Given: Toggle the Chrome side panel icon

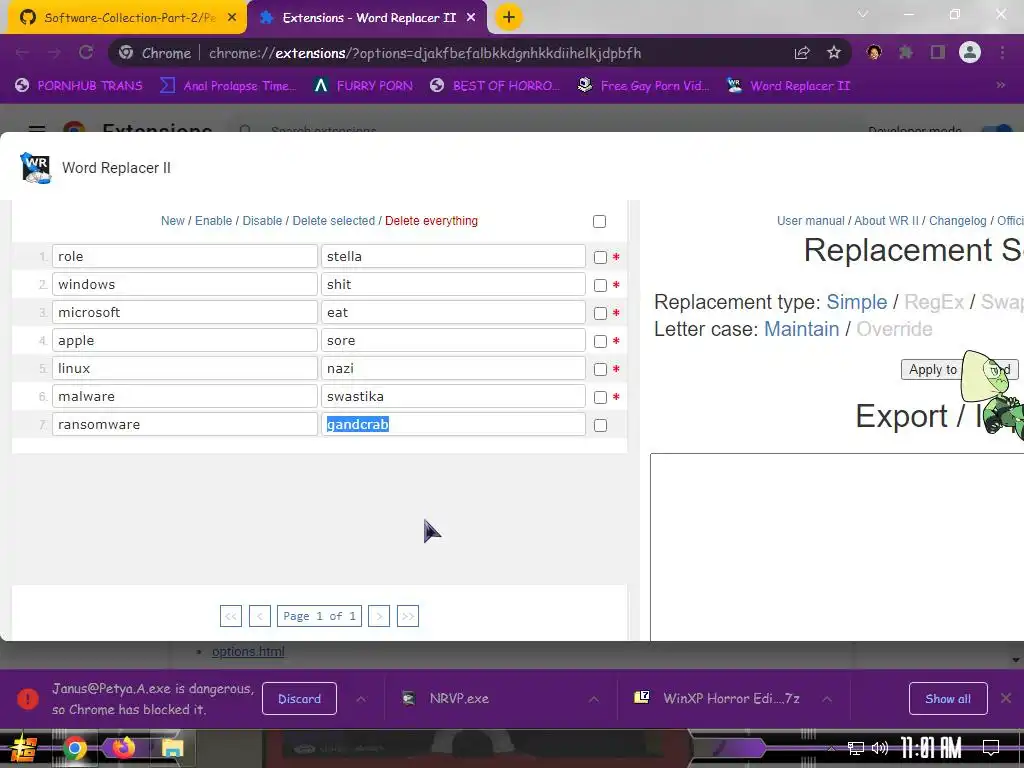Looking at the screenshot, I should click(x=938, y=53).
